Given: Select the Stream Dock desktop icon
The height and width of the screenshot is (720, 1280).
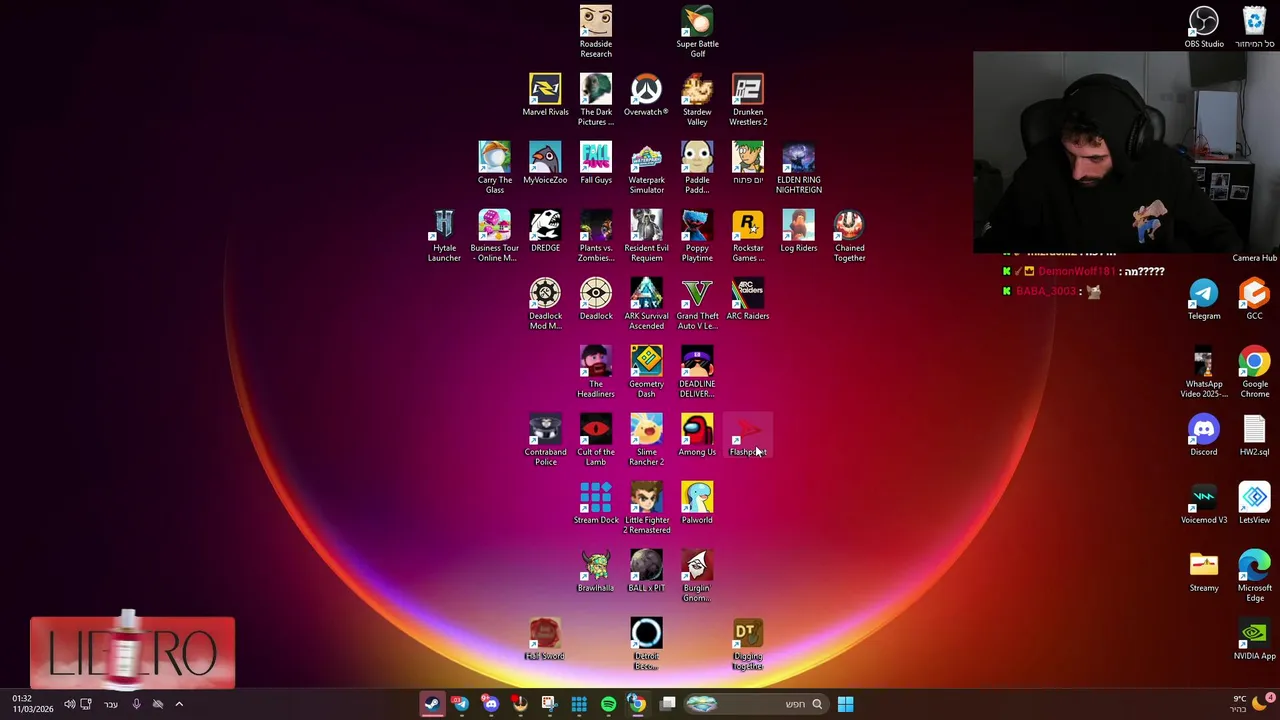Looking at the screenshot, I should (596, 503).
